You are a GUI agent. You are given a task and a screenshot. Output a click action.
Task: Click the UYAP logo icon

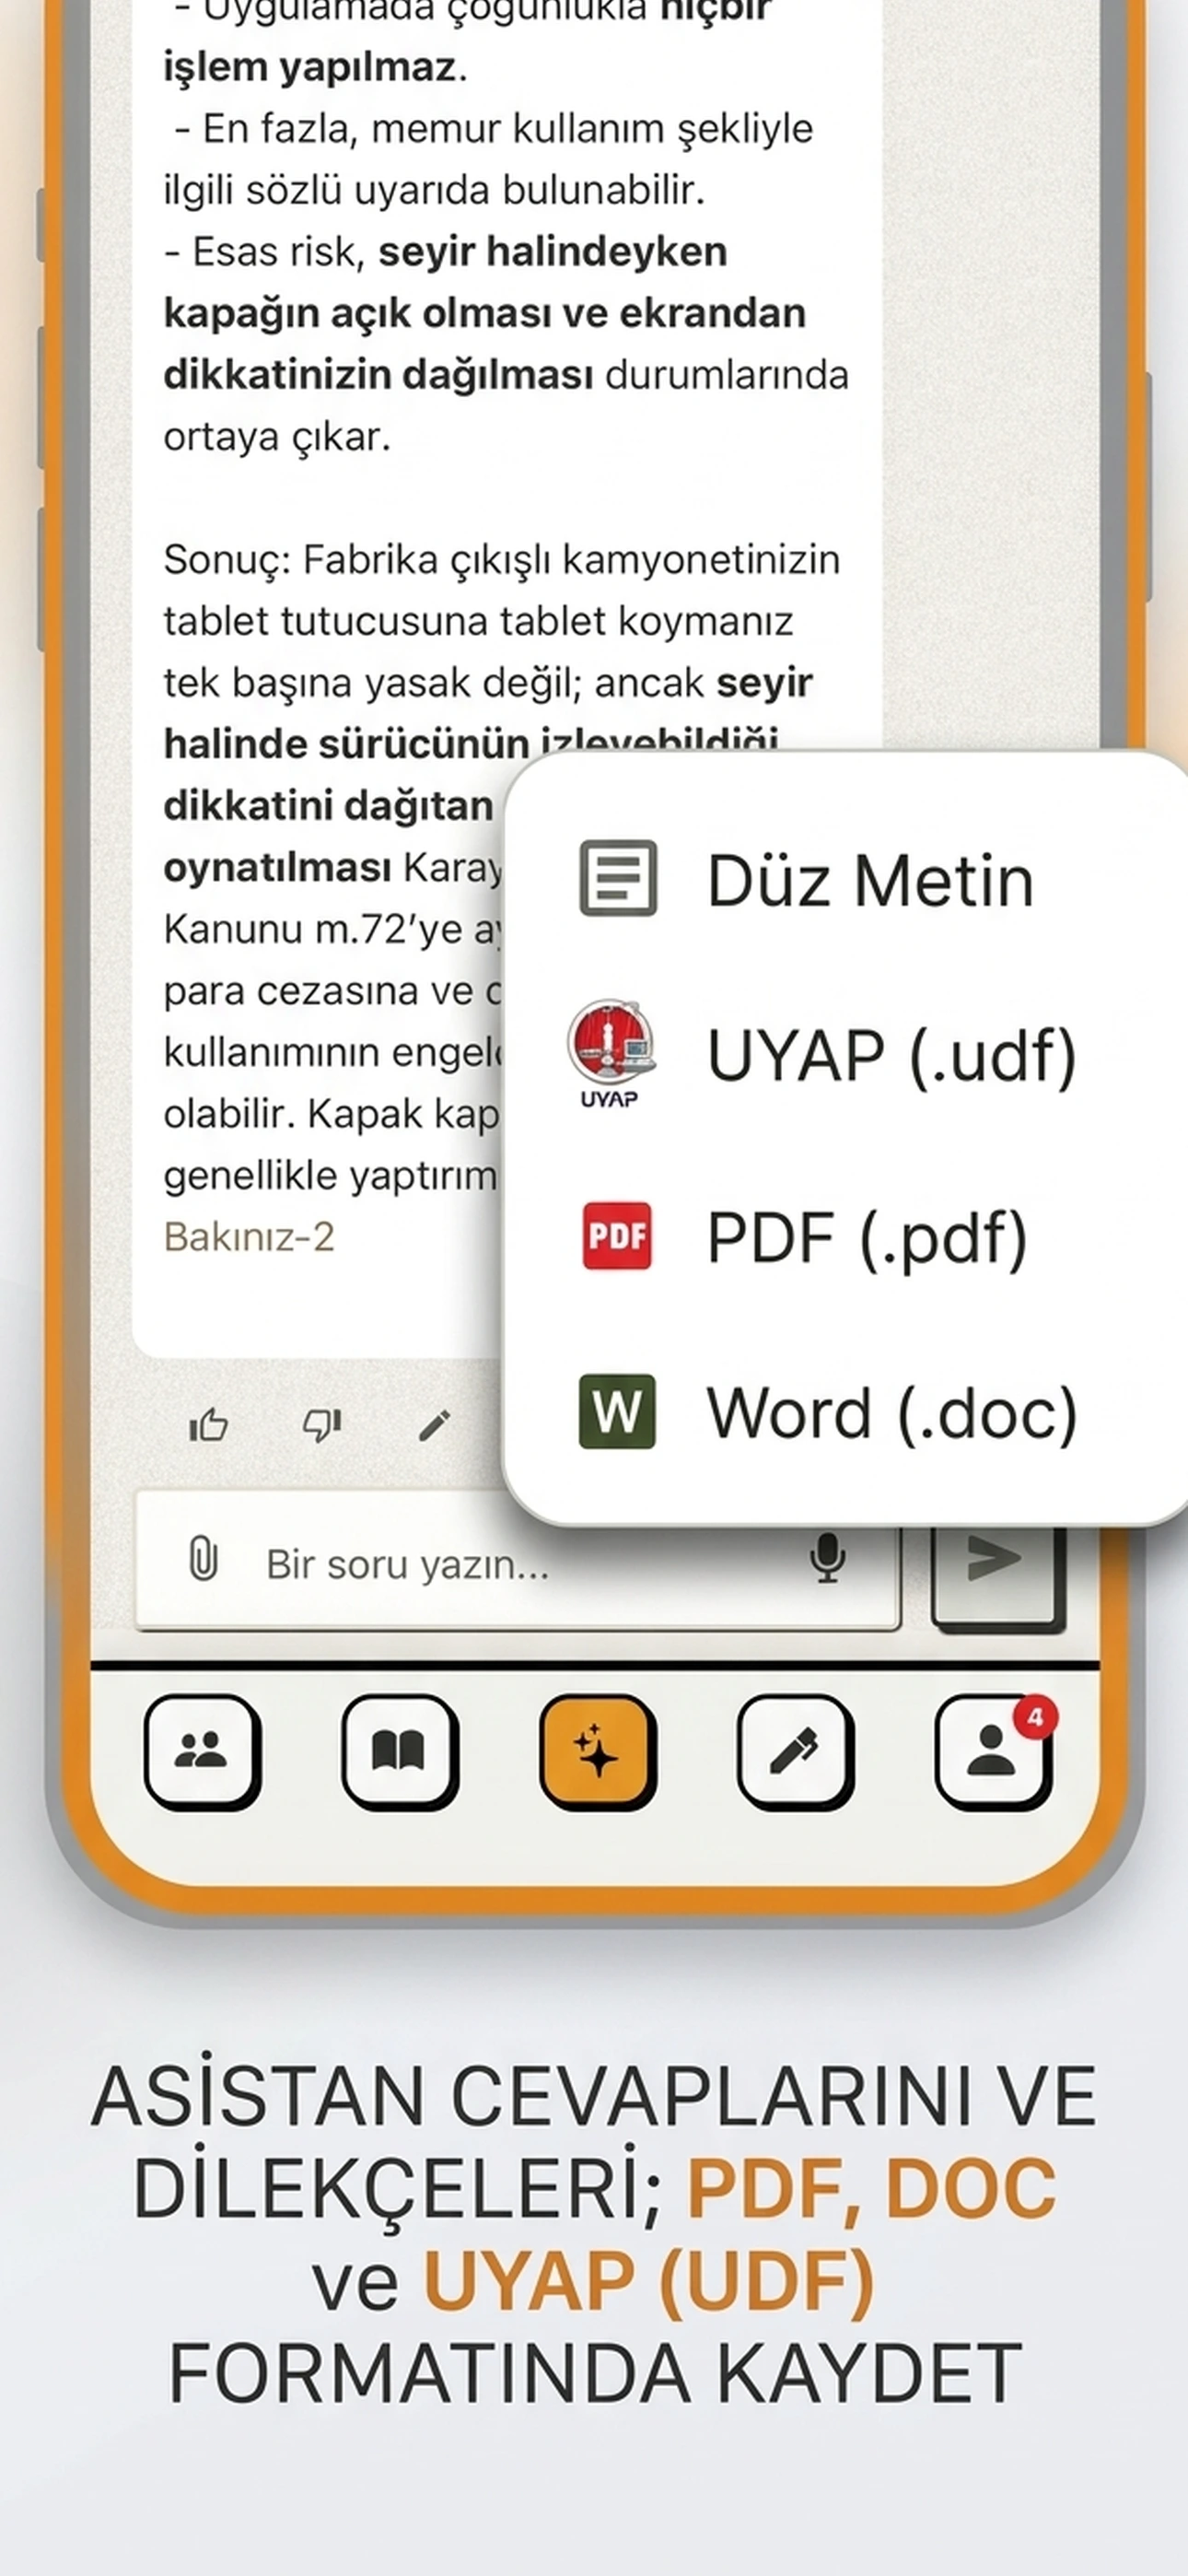(x=611, y=1052)
